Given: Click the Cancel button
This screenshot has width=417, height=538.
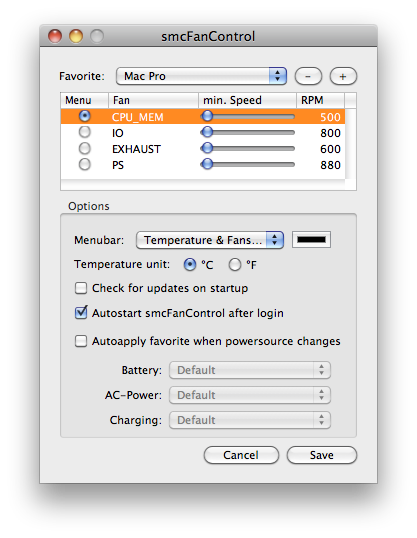Looking at the screenshot, I should pyautogui.click(x=241, y=455).
